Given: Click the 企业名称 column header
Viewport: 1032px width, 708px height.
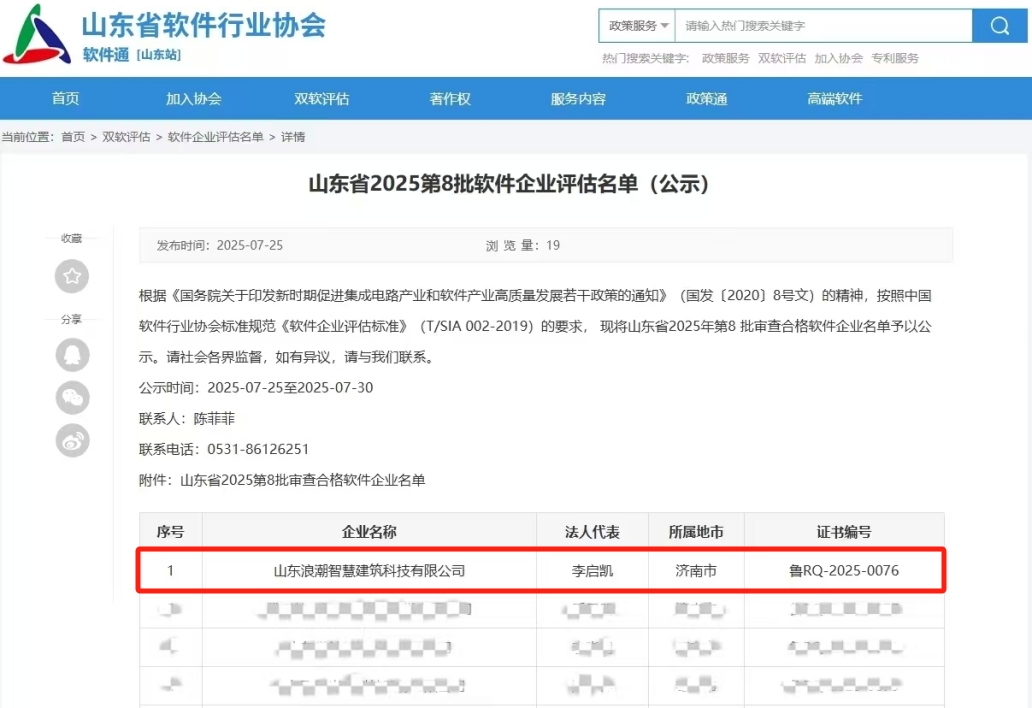Looking at the screenshot, I should tap(369, 532).
